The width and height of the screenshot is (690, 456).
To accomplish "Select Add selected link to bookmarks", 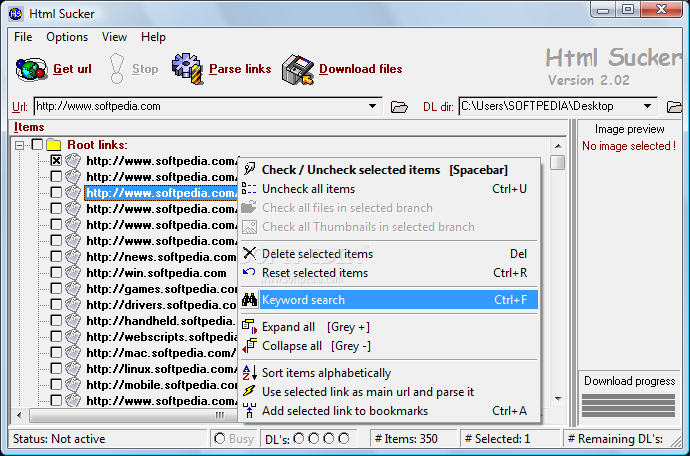I will [x=389, y=411].
